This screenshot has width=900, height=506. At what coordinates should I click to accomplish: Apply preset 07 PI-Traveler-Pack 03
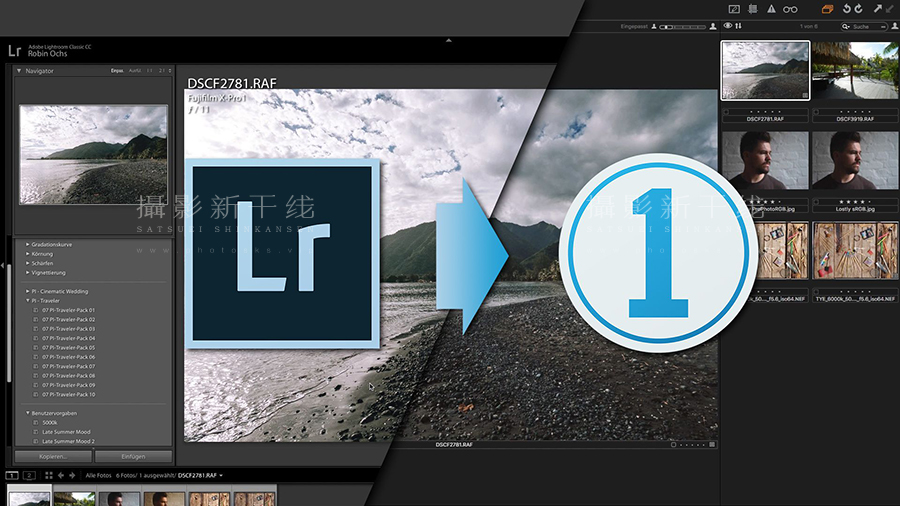[68, 329]
